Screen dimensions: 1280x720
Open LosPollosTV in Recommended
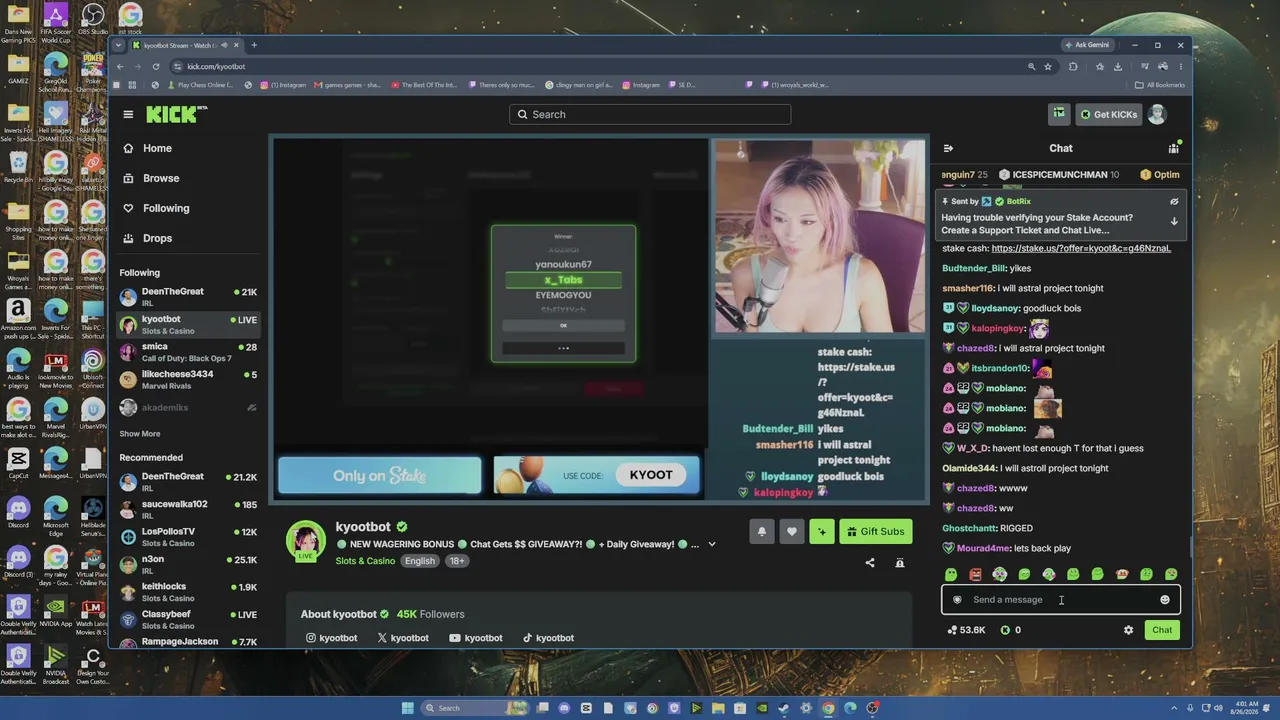(188, 537)
